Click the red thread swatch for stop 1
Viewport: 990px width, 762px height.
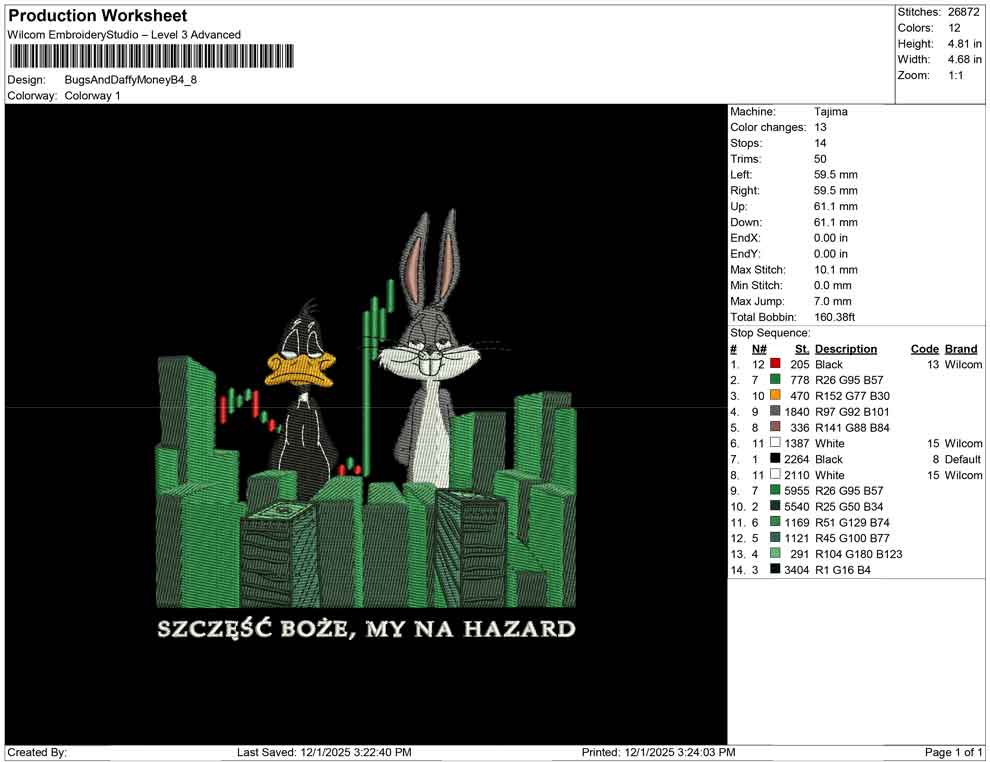coord(775,364)
